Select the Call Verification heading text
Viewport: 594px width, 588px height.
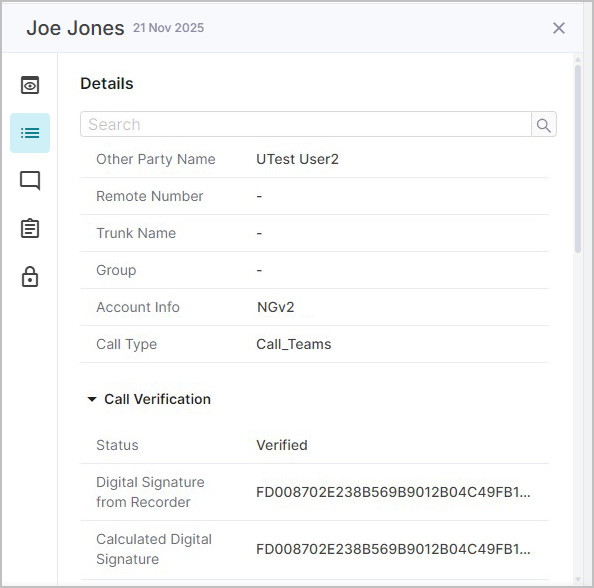(157, 399)
